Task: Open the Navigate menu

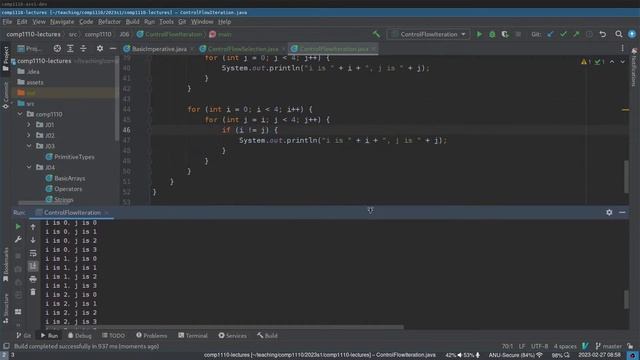Action: pos(62,22)
